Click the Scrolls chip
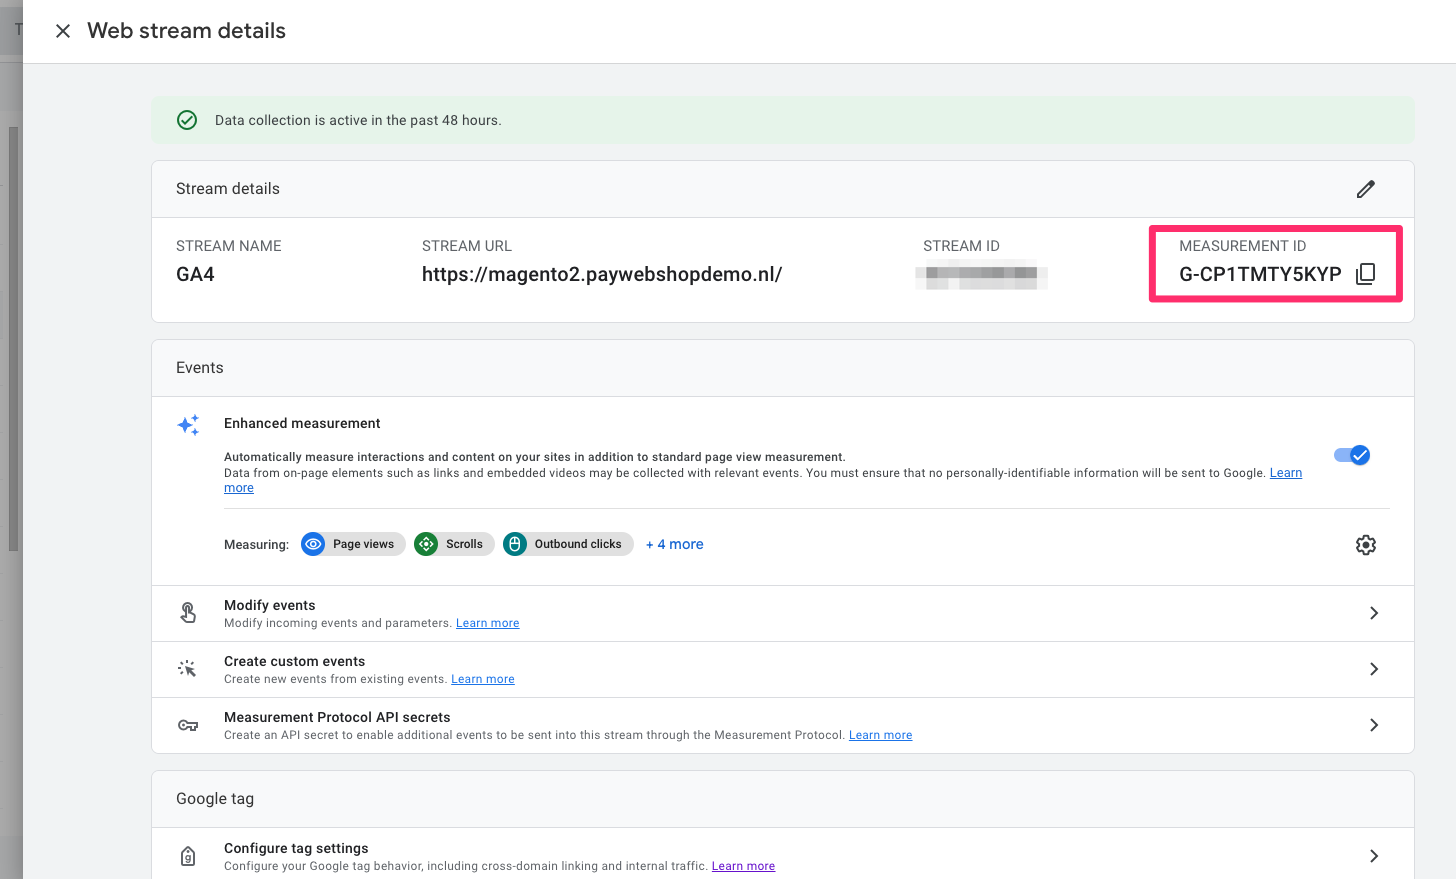The image size is (1456, 879). (x=454, y=544)
